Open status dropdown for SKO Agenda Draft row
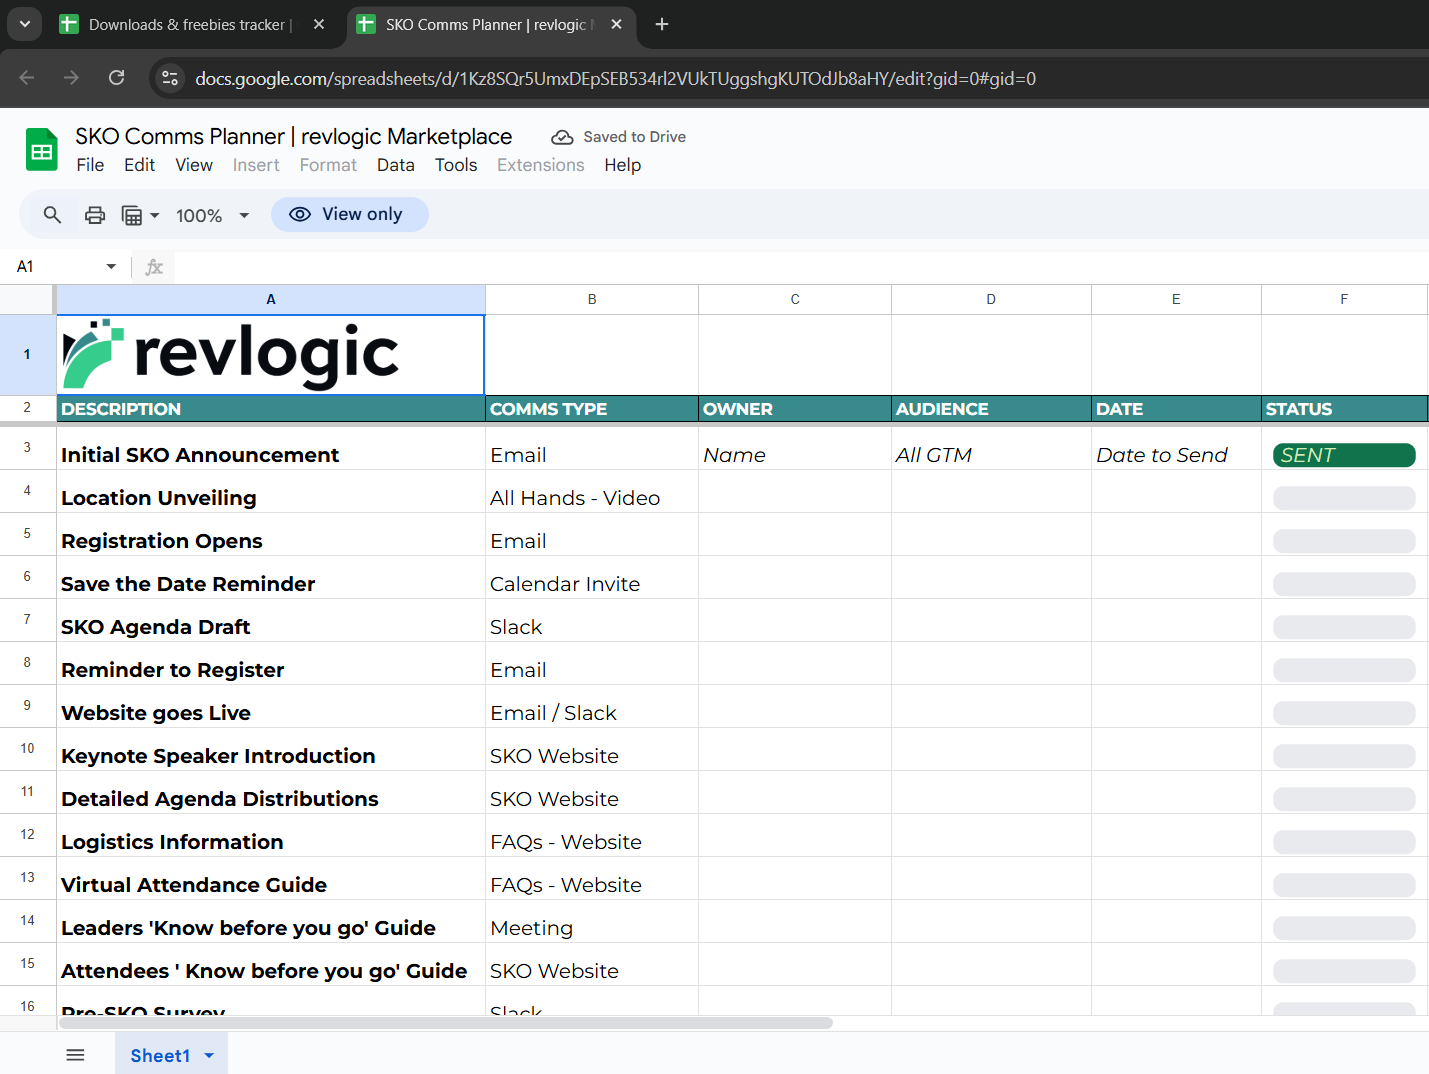The height and width of the screenshot is (1074, 1429). tap(1344, 627)
